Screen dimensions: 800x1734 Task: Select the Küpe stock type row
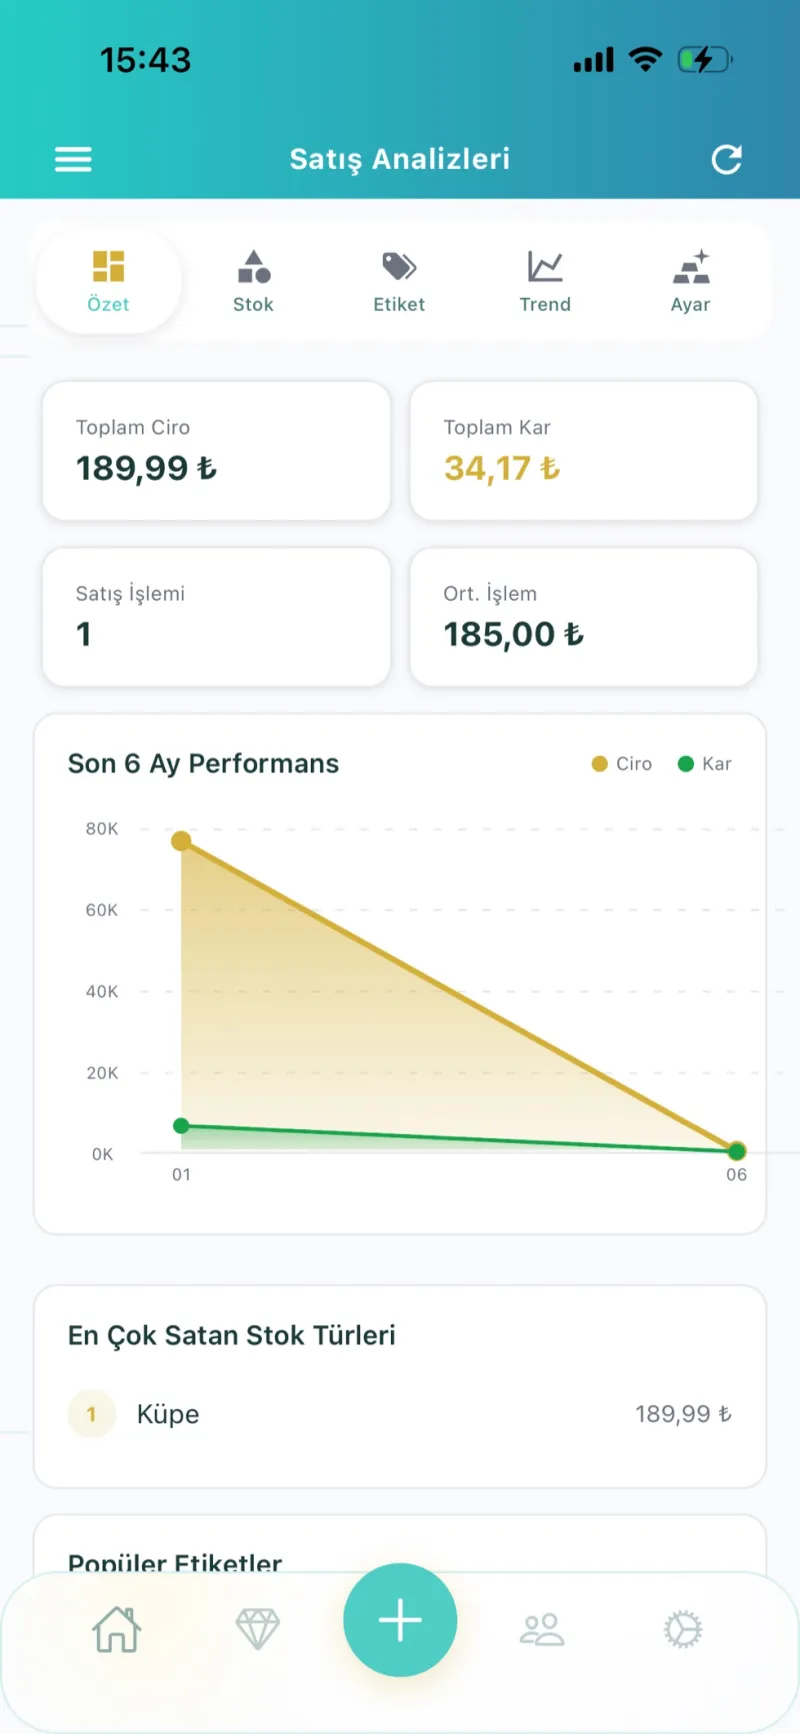(400, 1414)
